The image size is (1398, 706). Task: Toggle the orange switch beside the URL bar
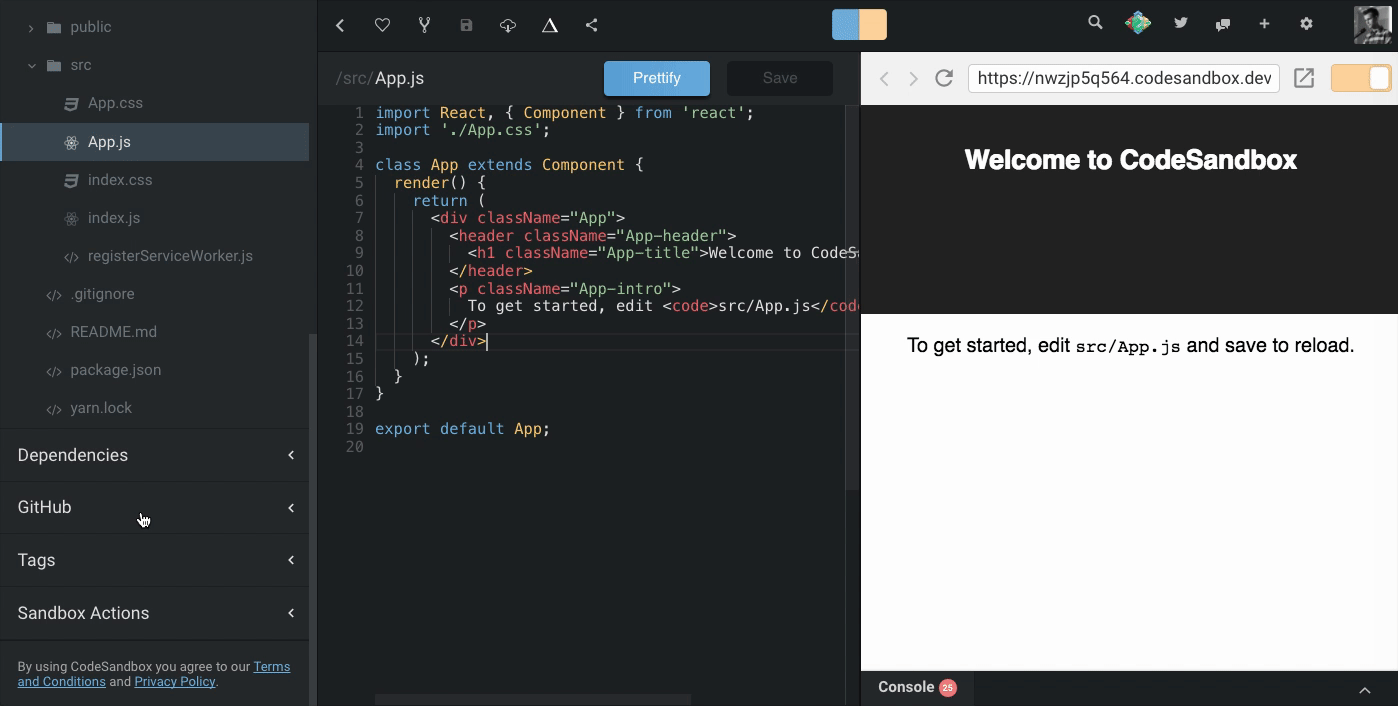pos(1361,78)
